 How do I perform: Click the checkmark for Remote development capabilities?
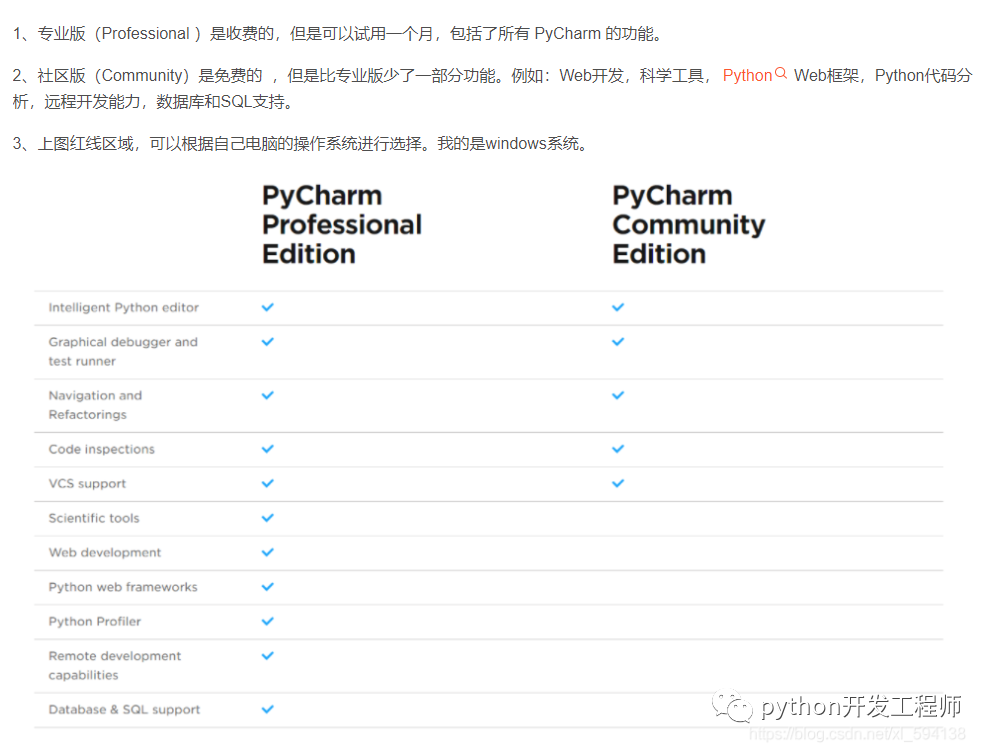click(x=268, y=655)
